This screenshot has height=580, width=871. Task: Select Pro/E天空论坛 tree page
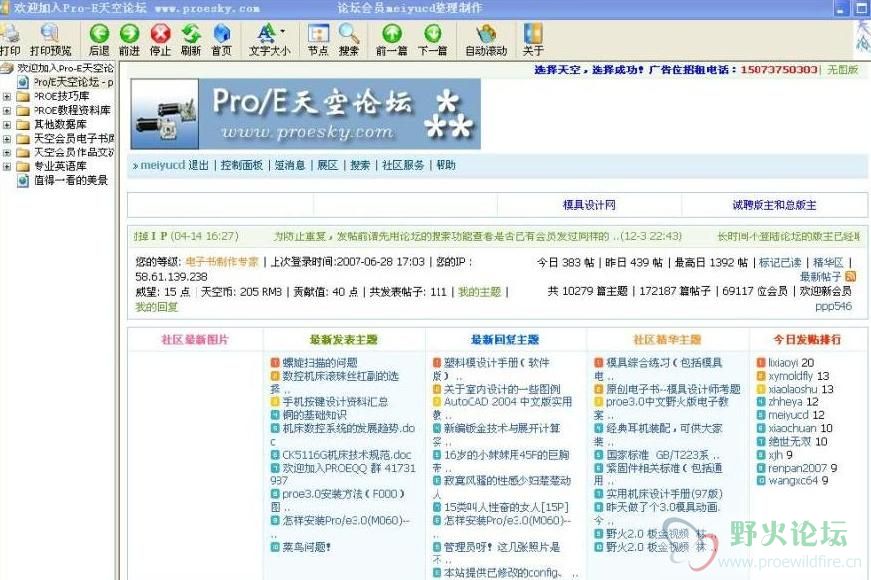point(73,82)
